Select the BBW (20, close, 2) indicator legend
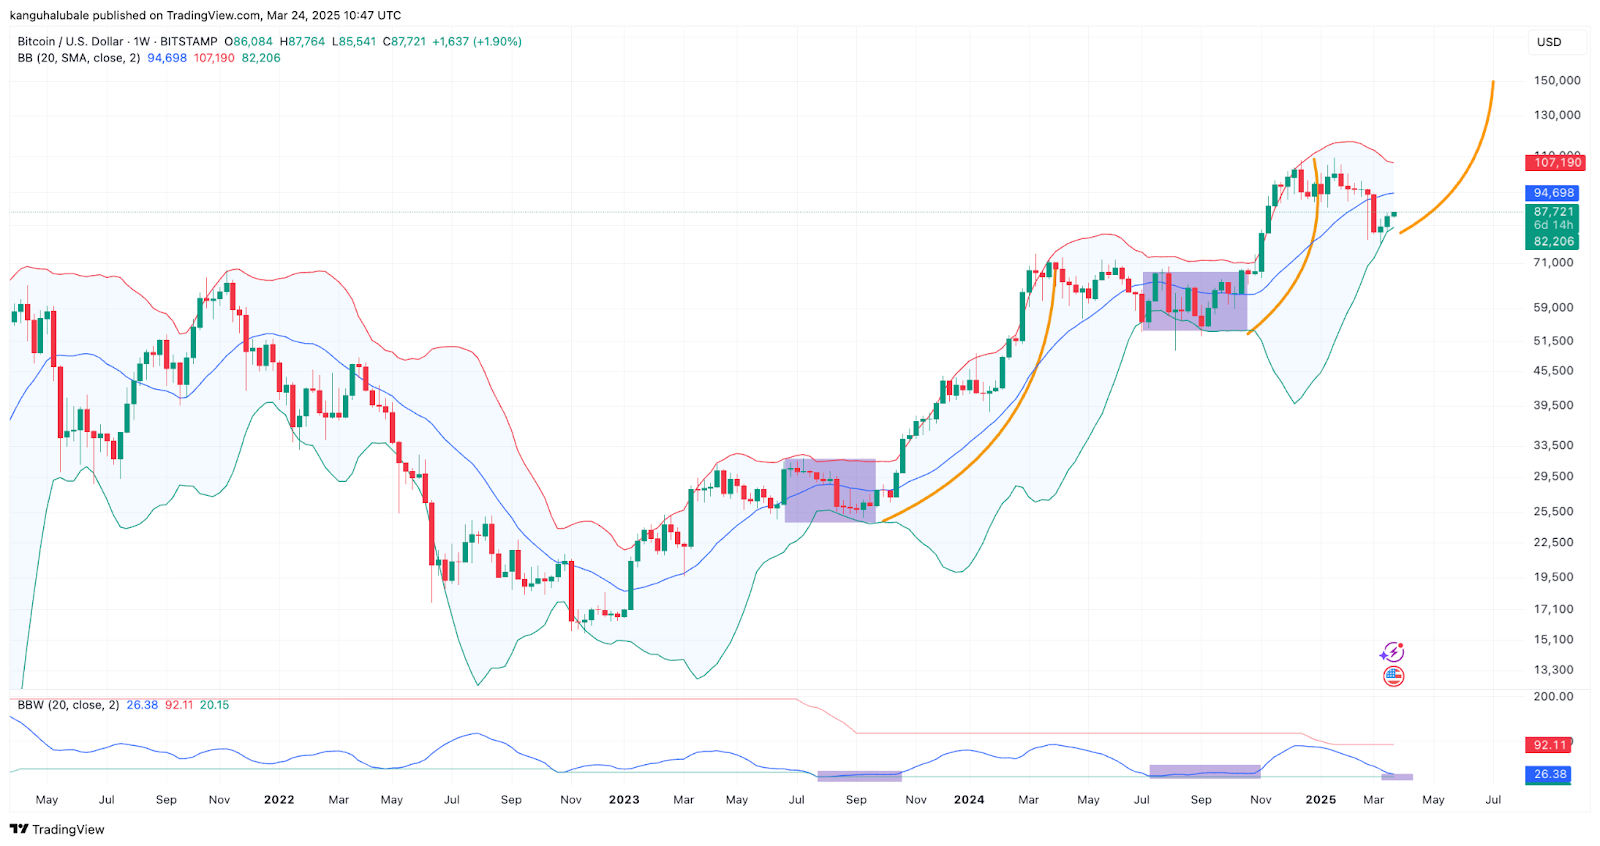Image resolution: width=1600 pixels, height=846 pixels. pos(67,705)
